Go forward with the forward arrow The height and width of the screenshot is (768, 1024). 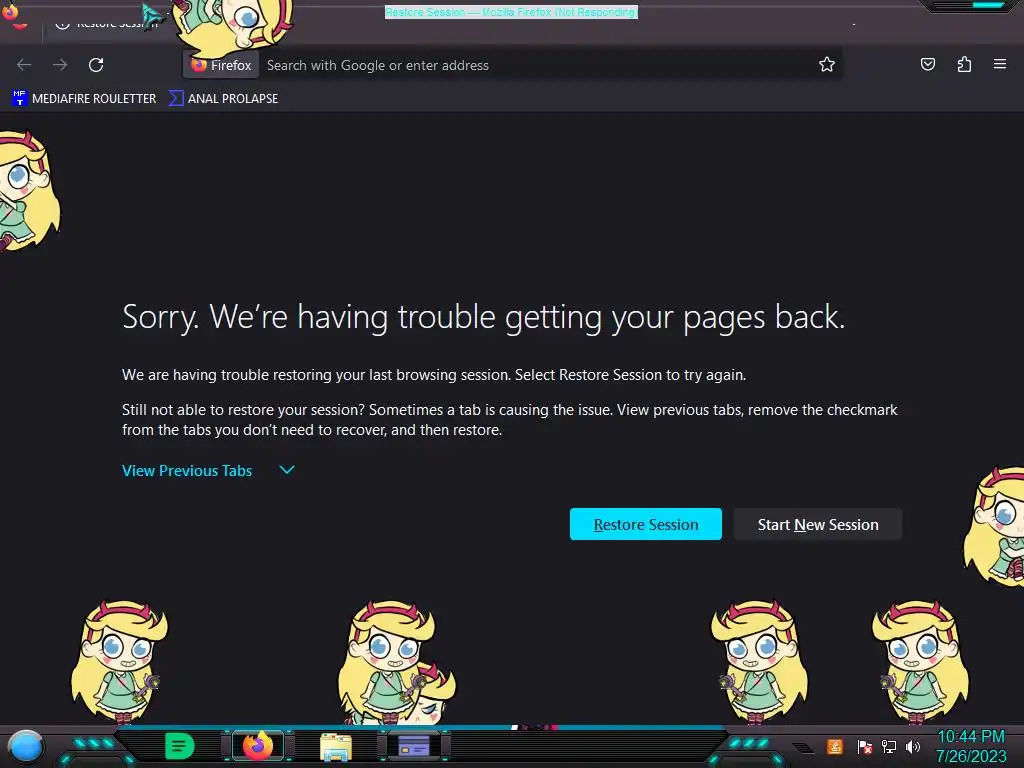point(60,65)
